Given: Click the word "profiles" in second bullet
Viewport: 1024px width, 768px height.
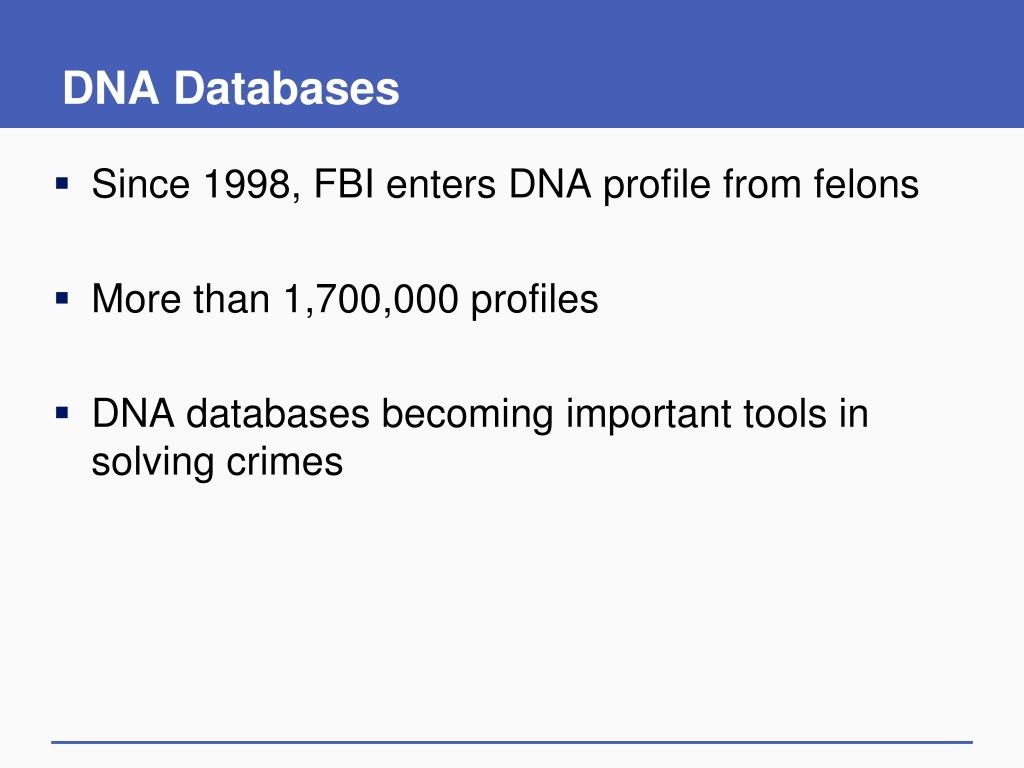Looking at the screenshot, I should [x=534, y=301].
